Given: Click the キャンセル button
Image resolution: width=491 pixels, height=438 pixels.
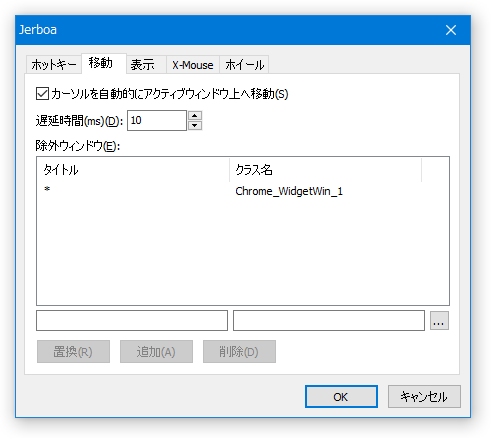Looking at the screenshot, I should (424, 397).
